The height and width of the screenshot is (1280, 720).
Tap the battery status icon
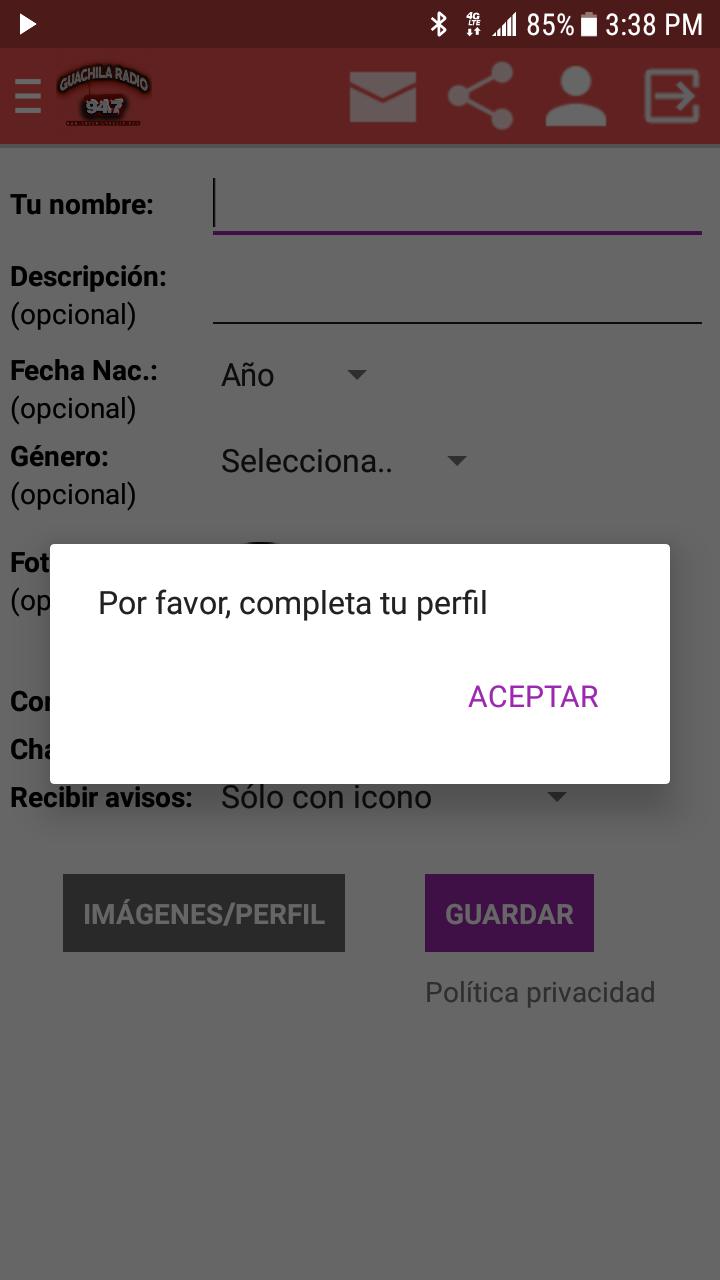[589, 24]
